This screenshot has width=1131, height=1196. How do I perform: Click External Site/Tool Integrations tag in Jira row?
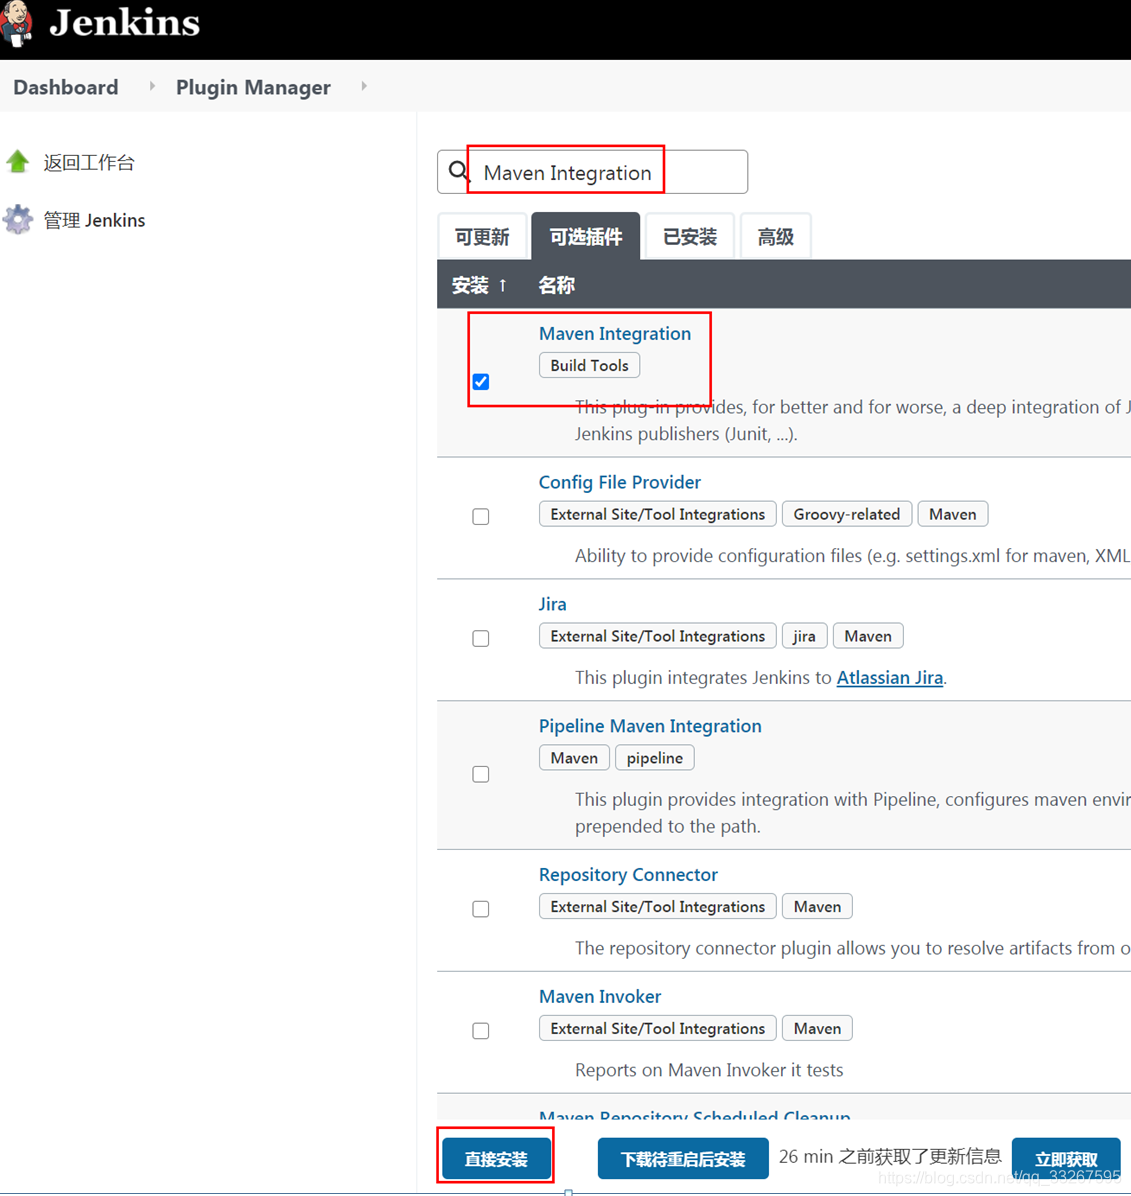657,636
